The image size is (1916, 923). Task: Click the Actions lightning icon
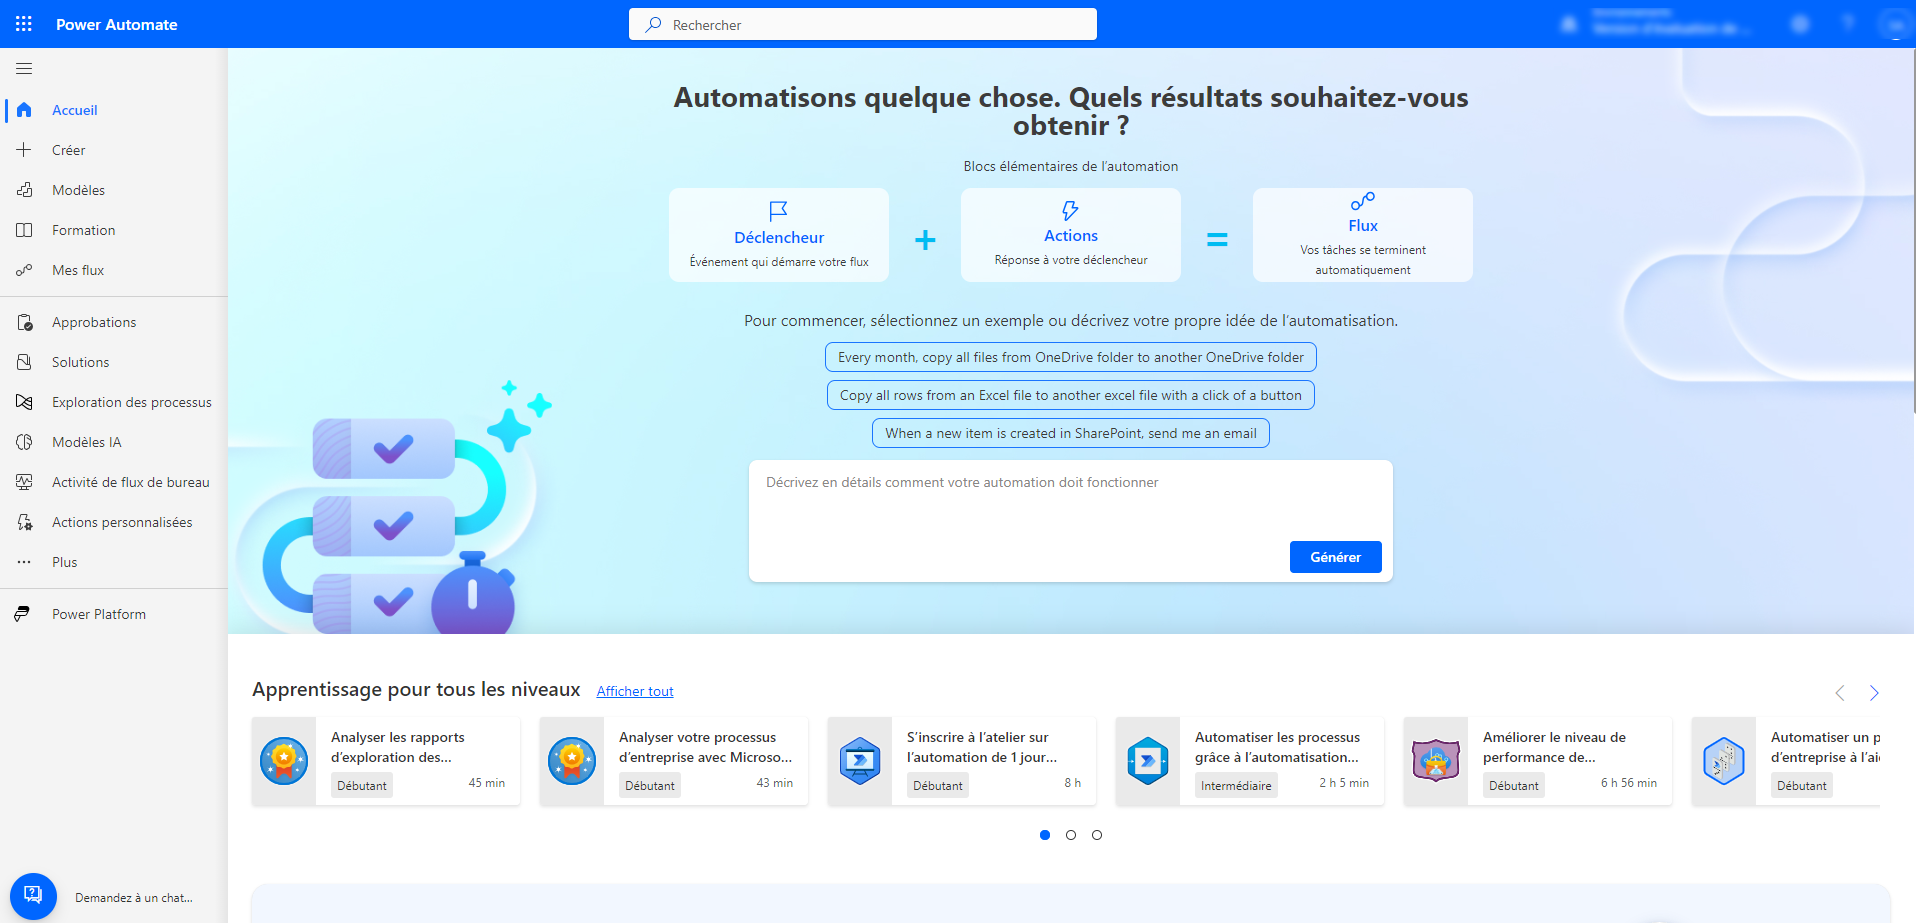[1070, 210]
